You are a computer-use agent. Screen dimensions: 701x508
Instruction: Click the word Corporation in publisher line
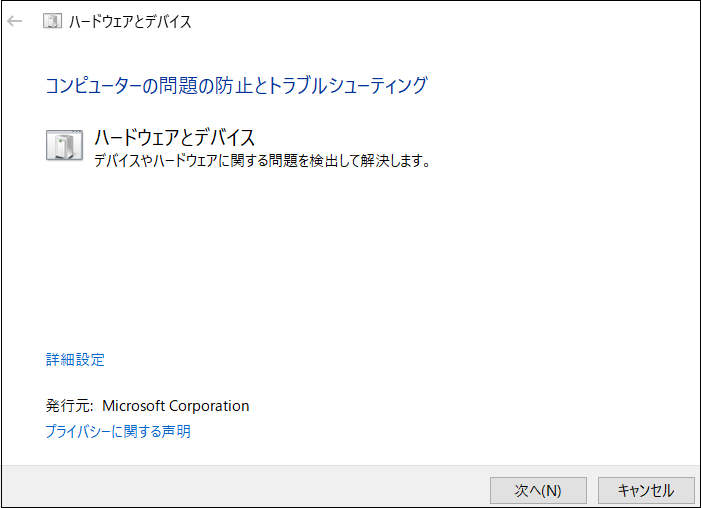pyautogui.click(x=208, y=406)
